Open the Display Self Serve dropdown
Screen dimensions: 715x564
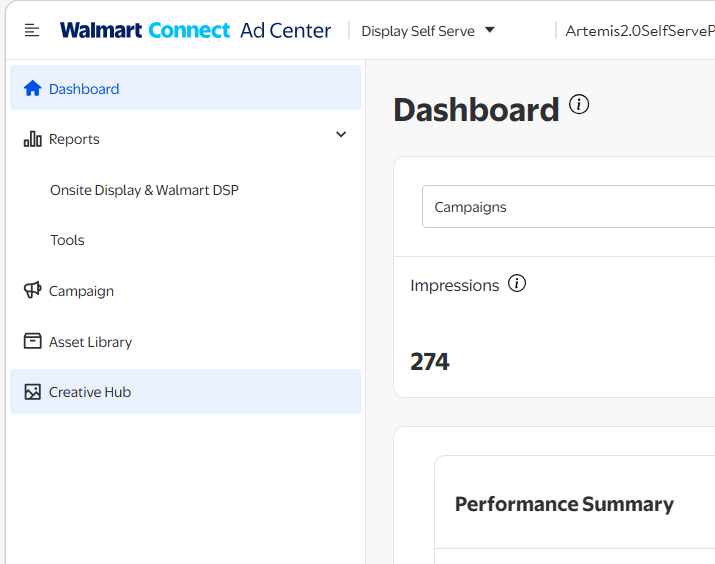pyautogui.click(x=428, y=31)
